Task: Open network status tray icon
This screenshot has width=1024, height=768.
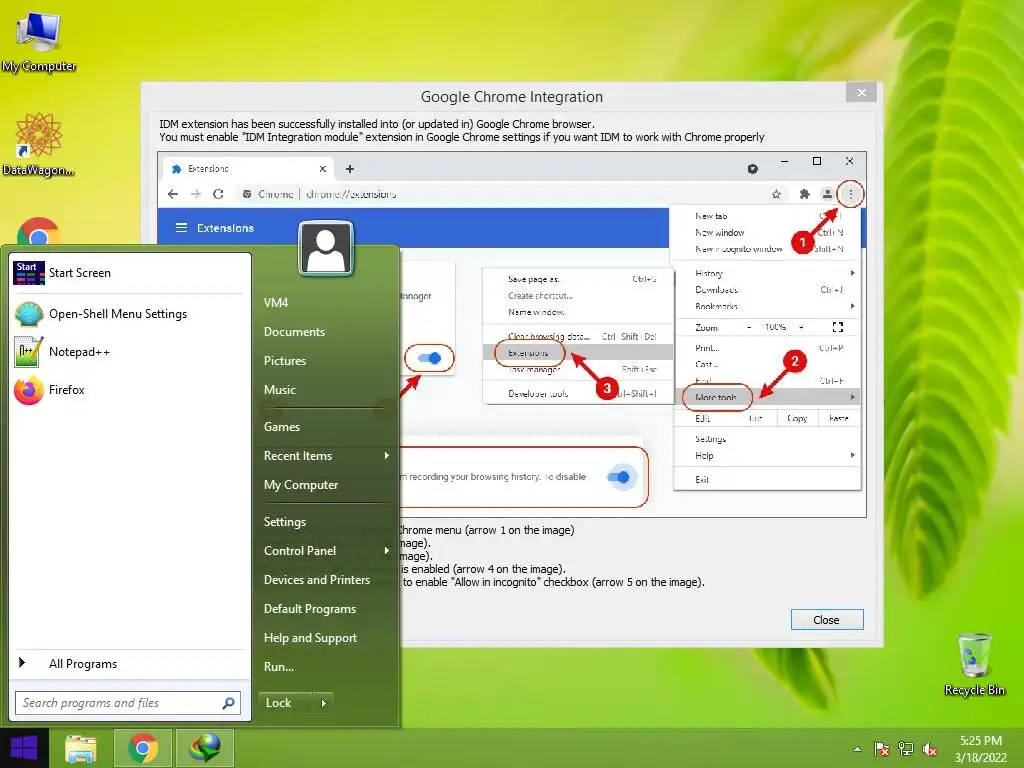Action: coord(906,749)
